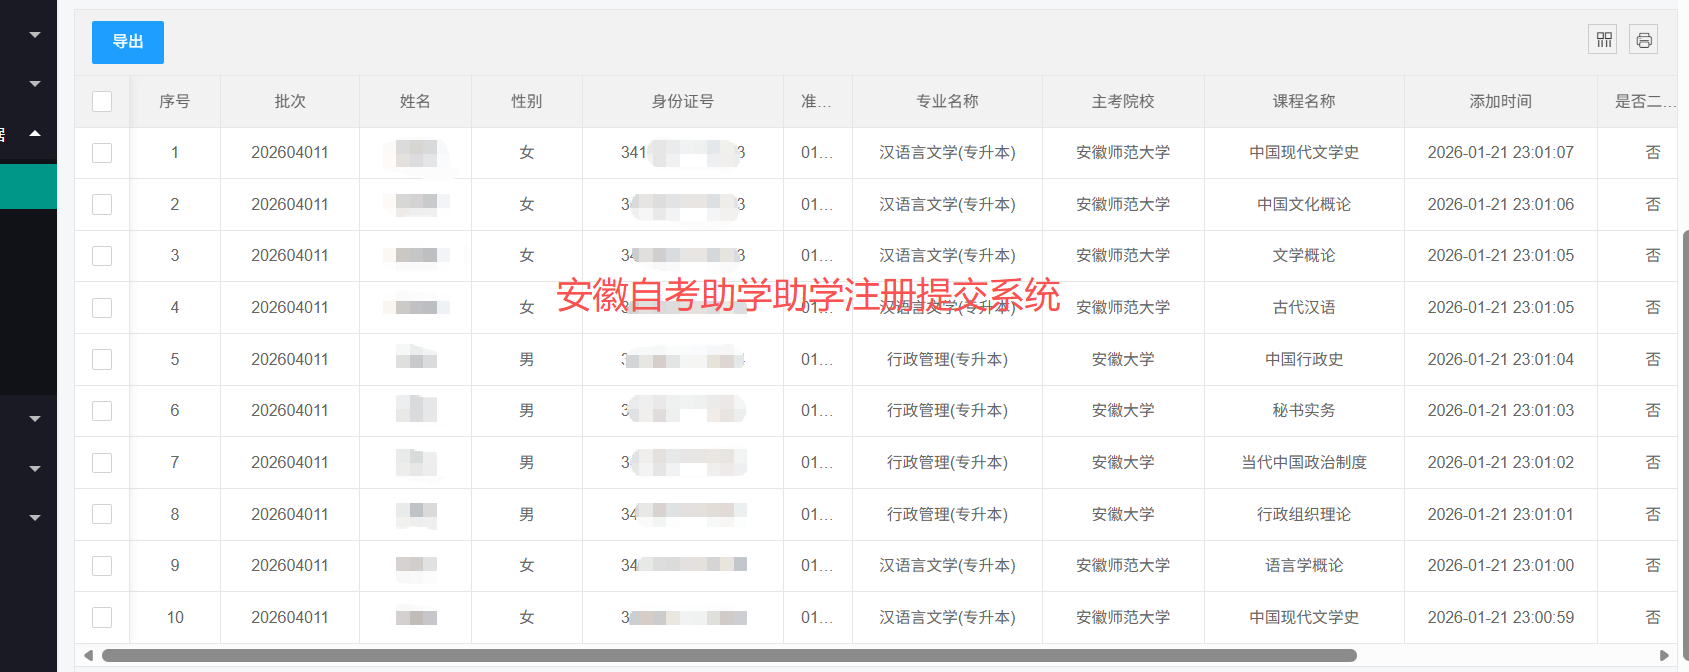Click the 主考院校 column header

click(1123, 101)
